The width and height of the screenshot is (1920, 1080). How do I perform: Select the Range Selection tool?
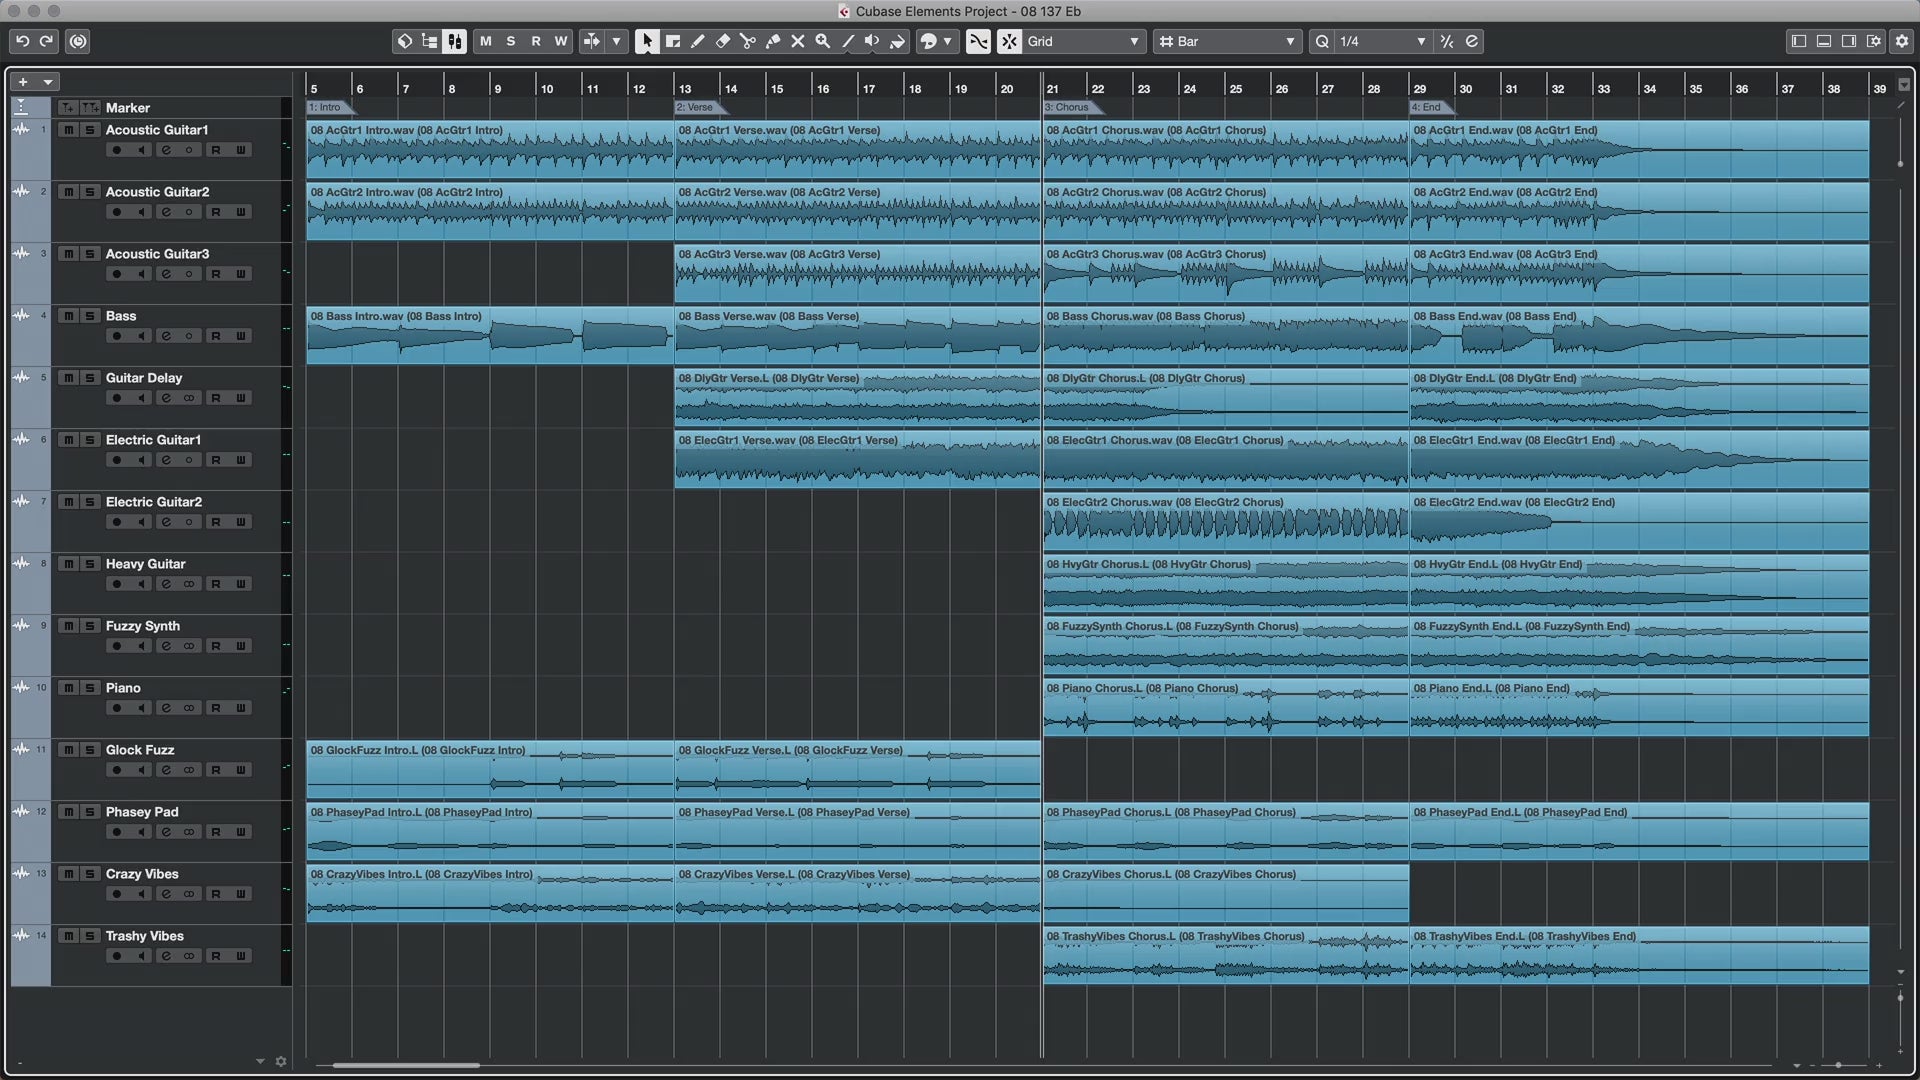tap(673, 41)
